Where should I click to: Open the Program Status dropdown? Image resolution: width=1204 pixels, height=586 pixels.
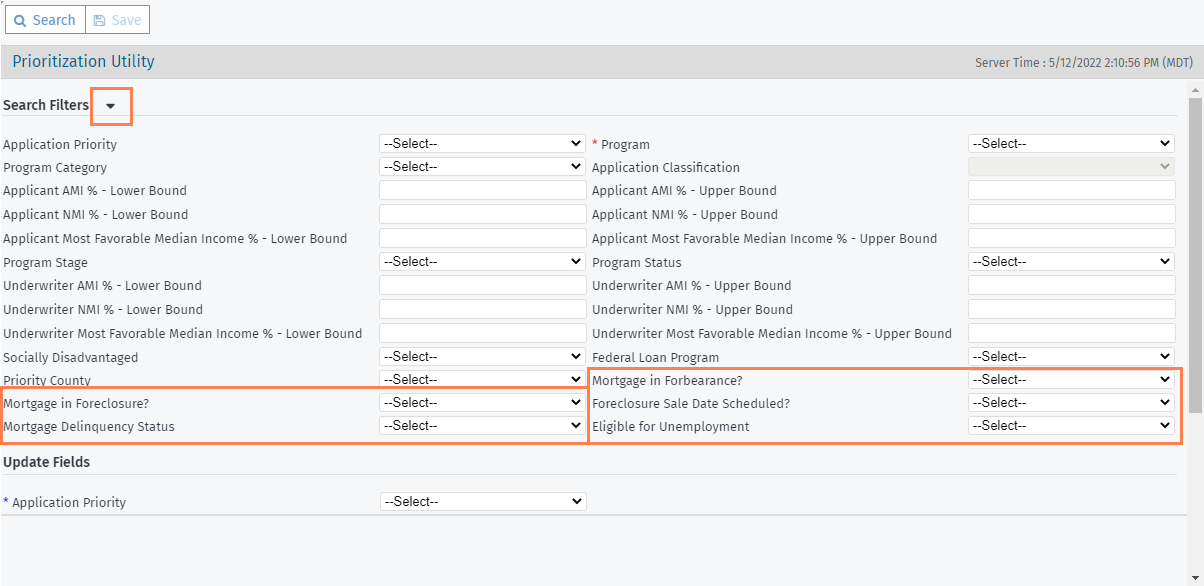tap(1071, 262)
